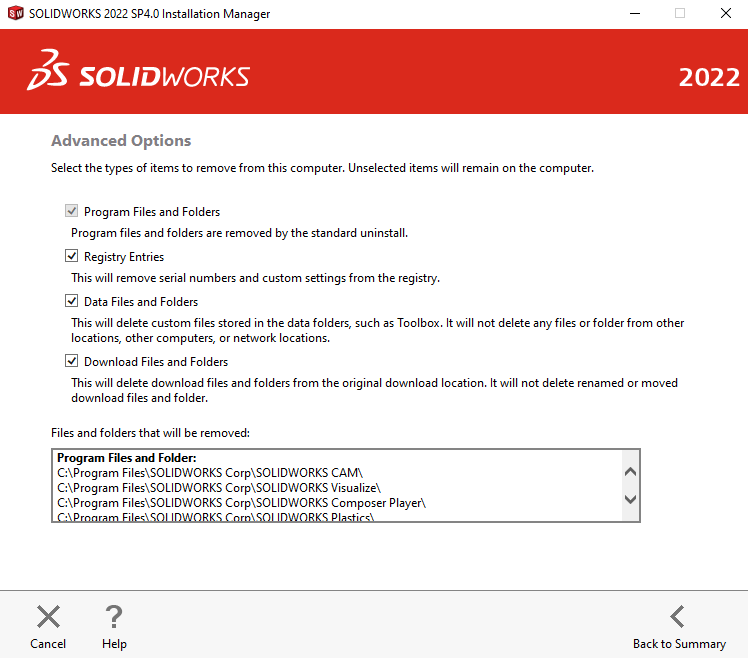
Task: Click the SOLIDWORKS logo in the red banner
Action: point(139,77)
